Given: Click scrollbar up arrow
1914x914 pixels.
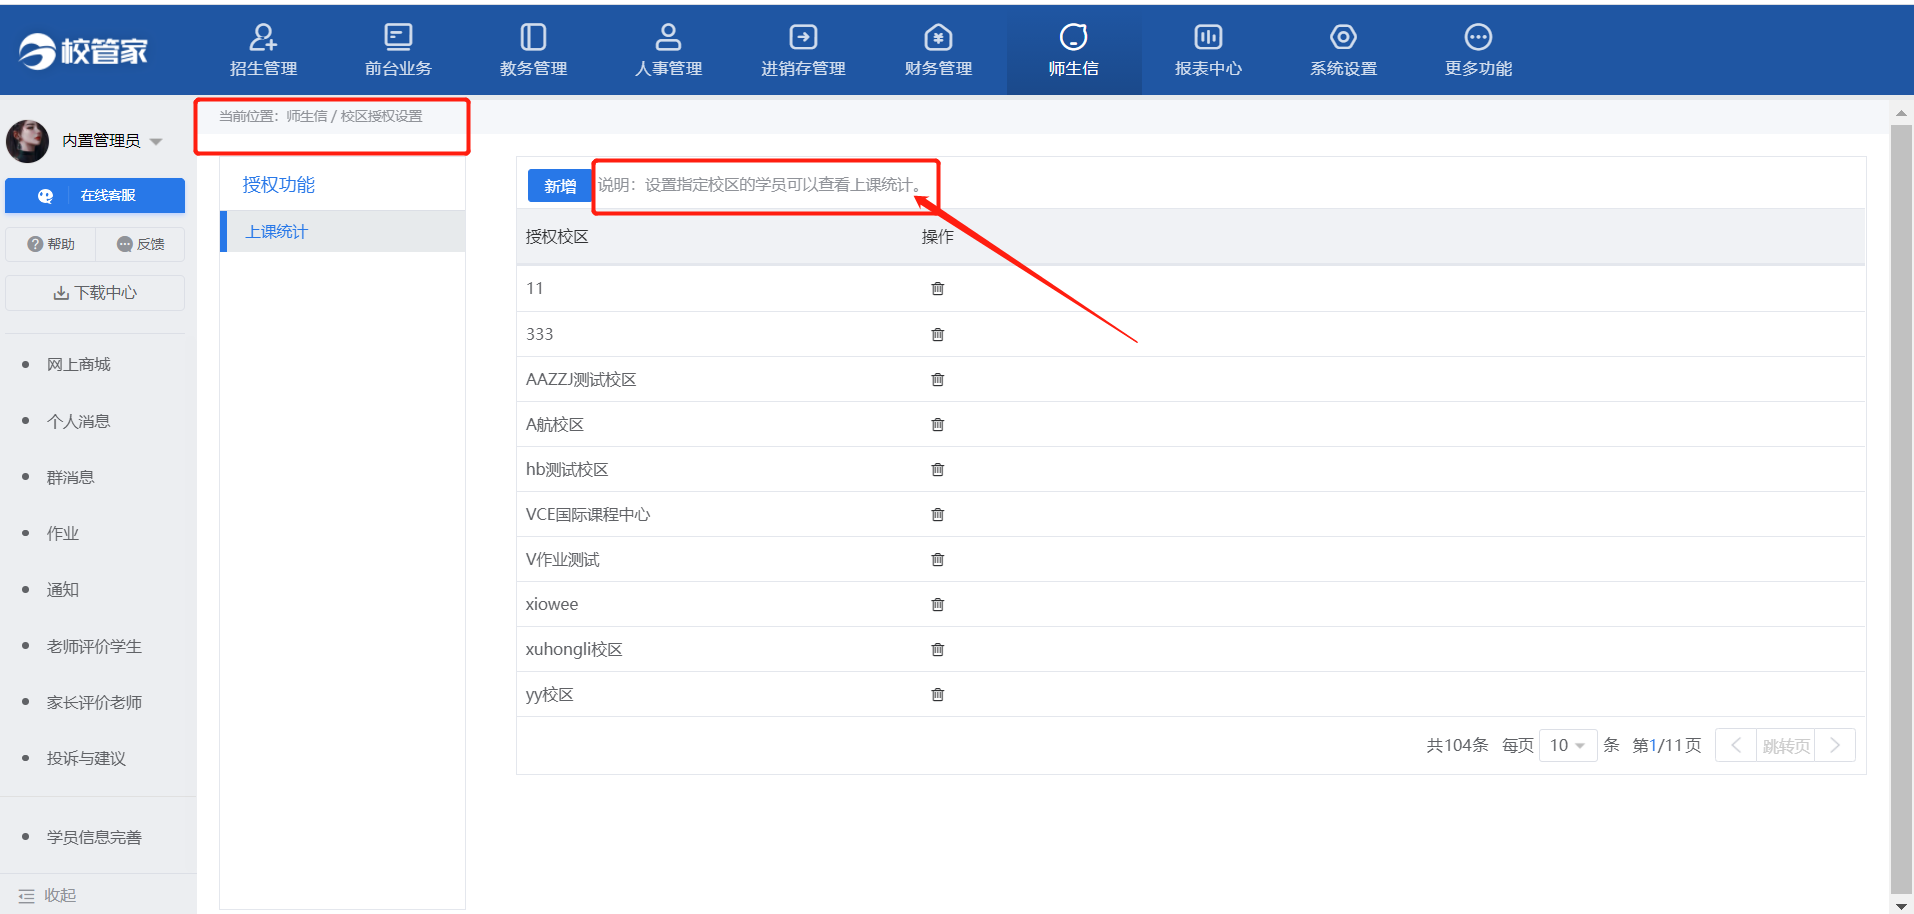Looking at the screenshot, I should (x=1901, y=113).
